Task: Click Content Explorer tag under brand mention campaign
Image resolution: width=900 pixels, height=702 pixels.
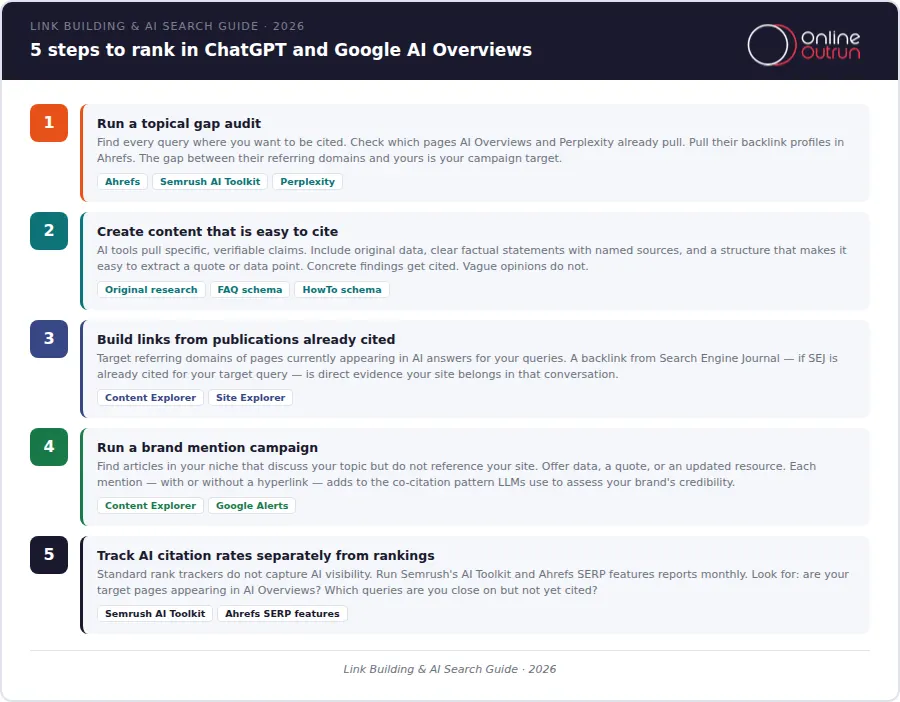Action: 150,506
